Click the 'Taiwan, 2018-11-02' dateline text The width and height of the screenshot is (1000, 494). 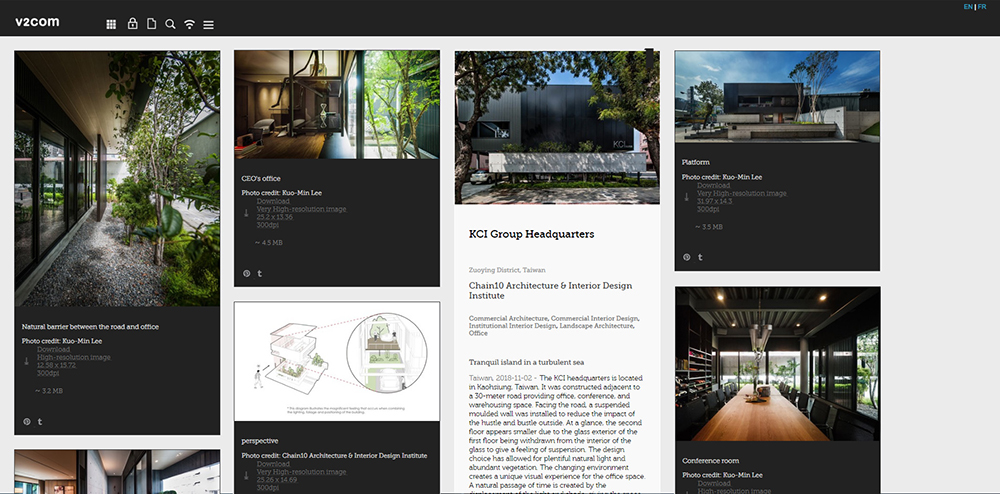click(x=503, y=378)
